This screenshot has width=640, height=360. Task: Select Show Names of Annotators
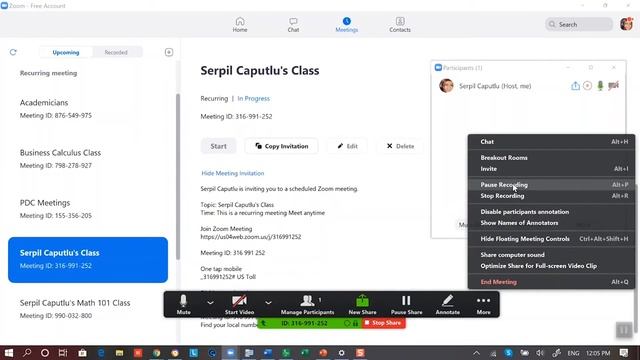551,222
